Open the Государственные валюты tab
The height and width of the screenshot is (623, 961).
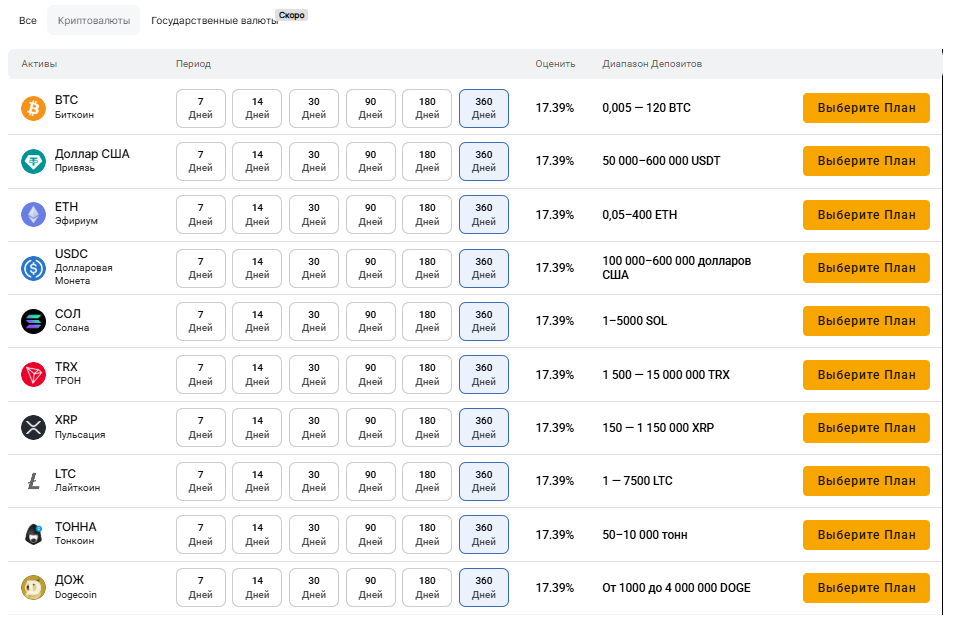coord(215,20)
